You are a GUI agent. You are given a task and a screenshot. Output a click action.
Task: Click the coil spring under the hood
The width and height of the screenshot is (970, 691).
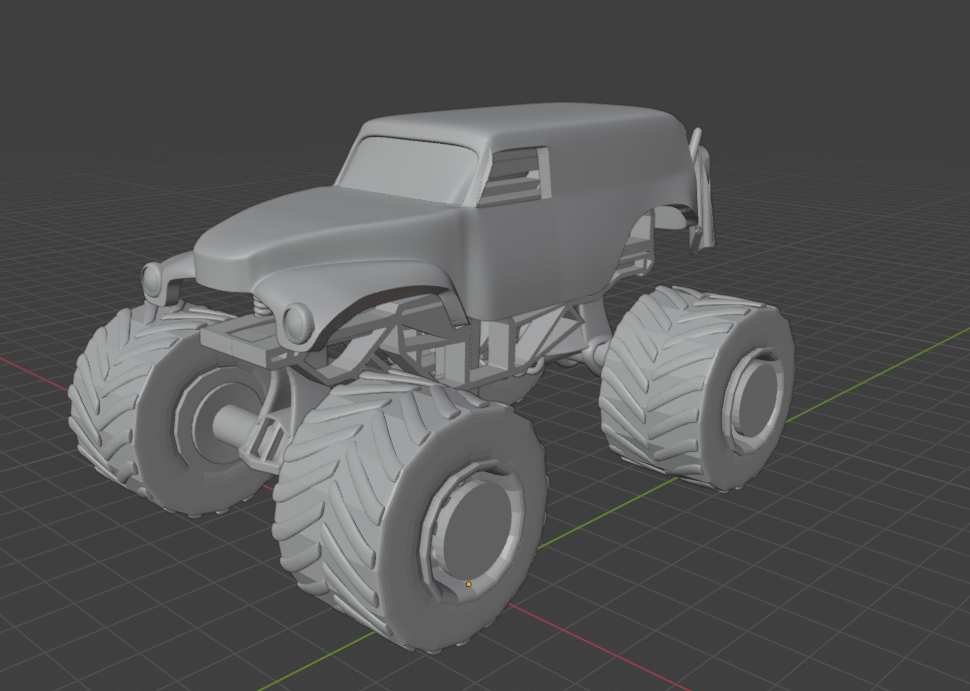point(263,306)
